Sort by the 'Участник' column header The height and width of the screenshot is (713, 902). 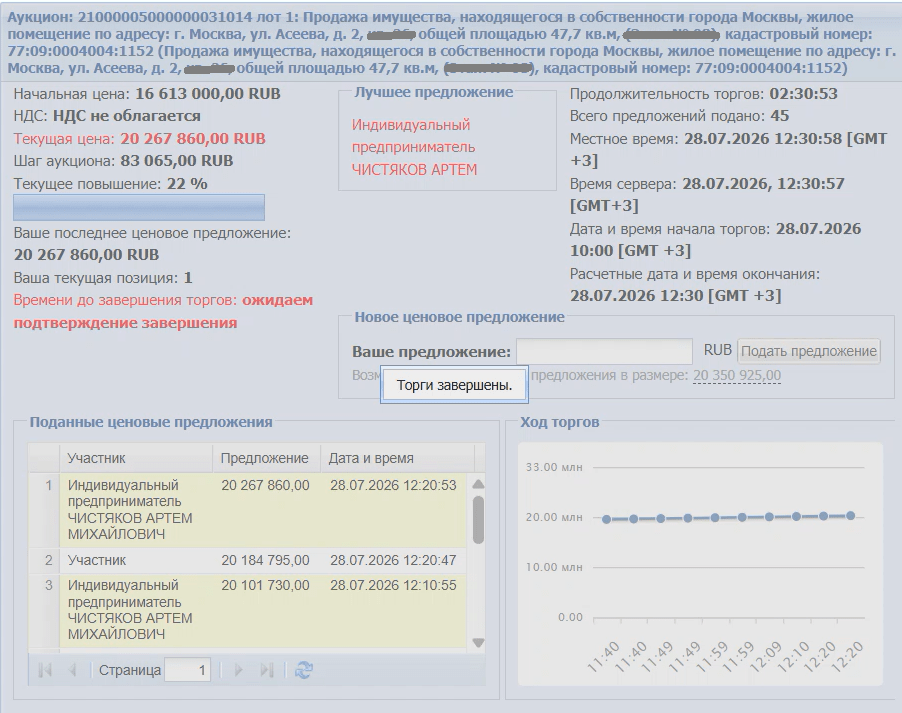136,458
